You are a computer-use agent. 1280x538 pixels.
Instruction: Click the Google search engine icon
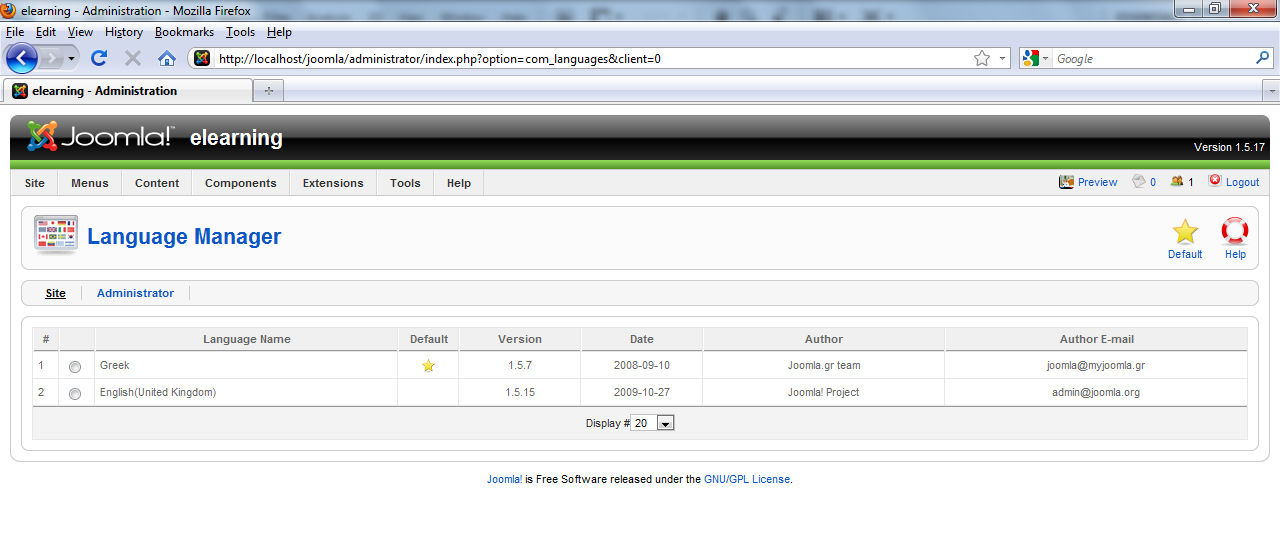pos(1031,58)
